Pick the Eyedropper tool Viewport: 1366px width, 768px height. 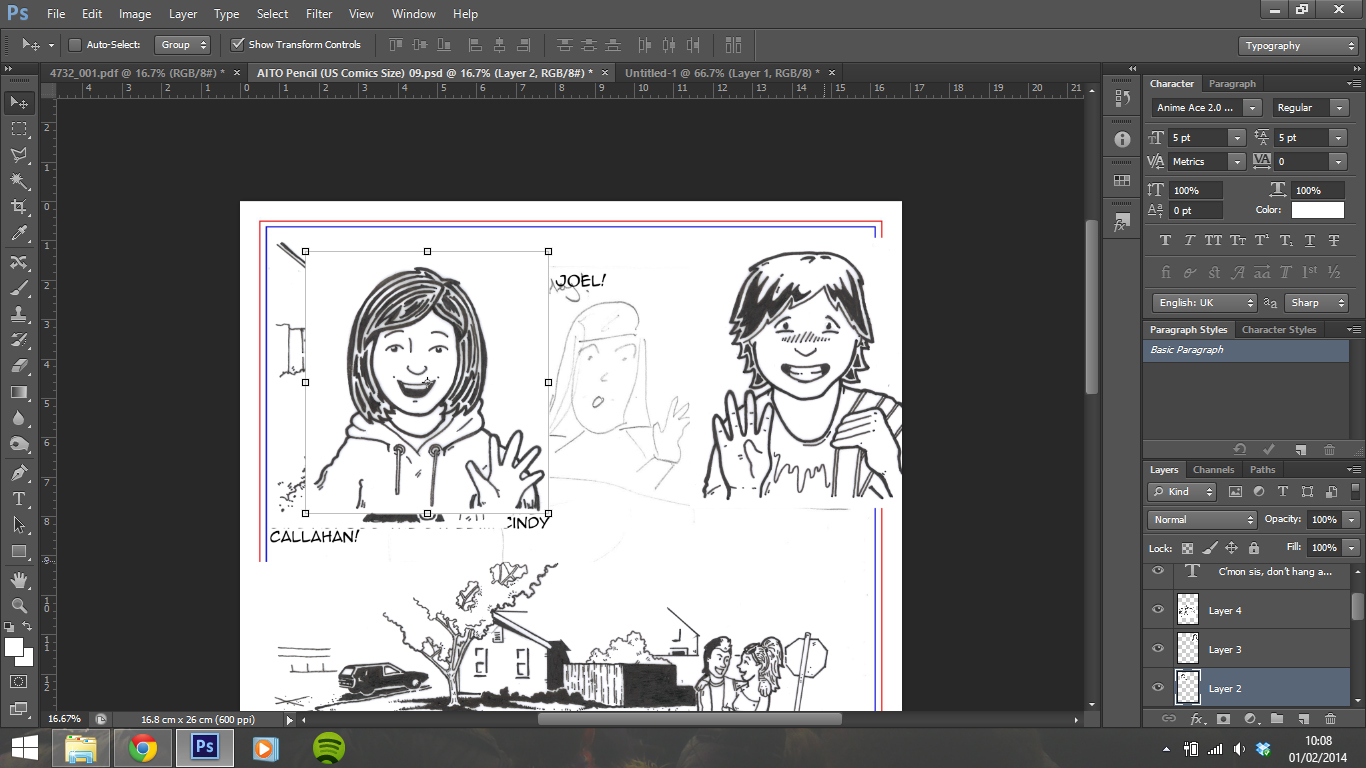coord(18,234)
